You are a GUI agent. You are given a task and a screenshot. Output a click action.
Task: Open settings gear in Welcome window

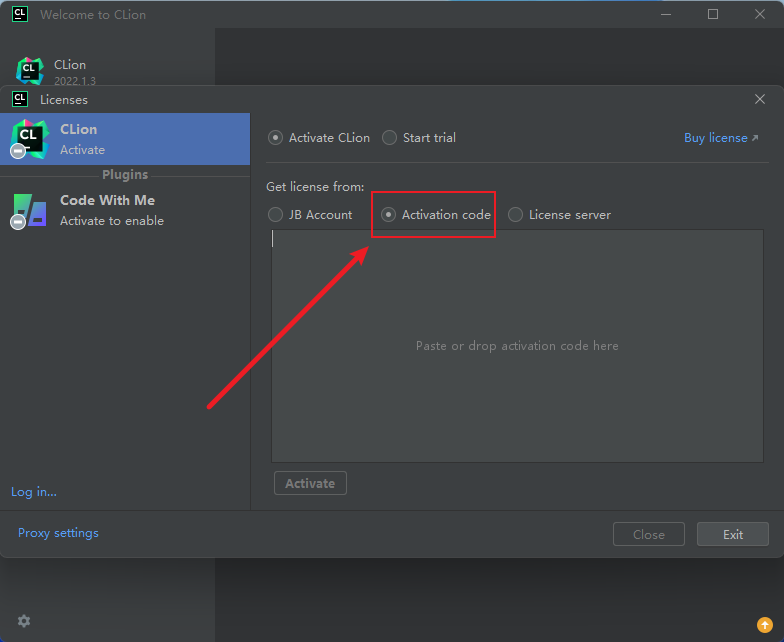(x=24, y=621)
